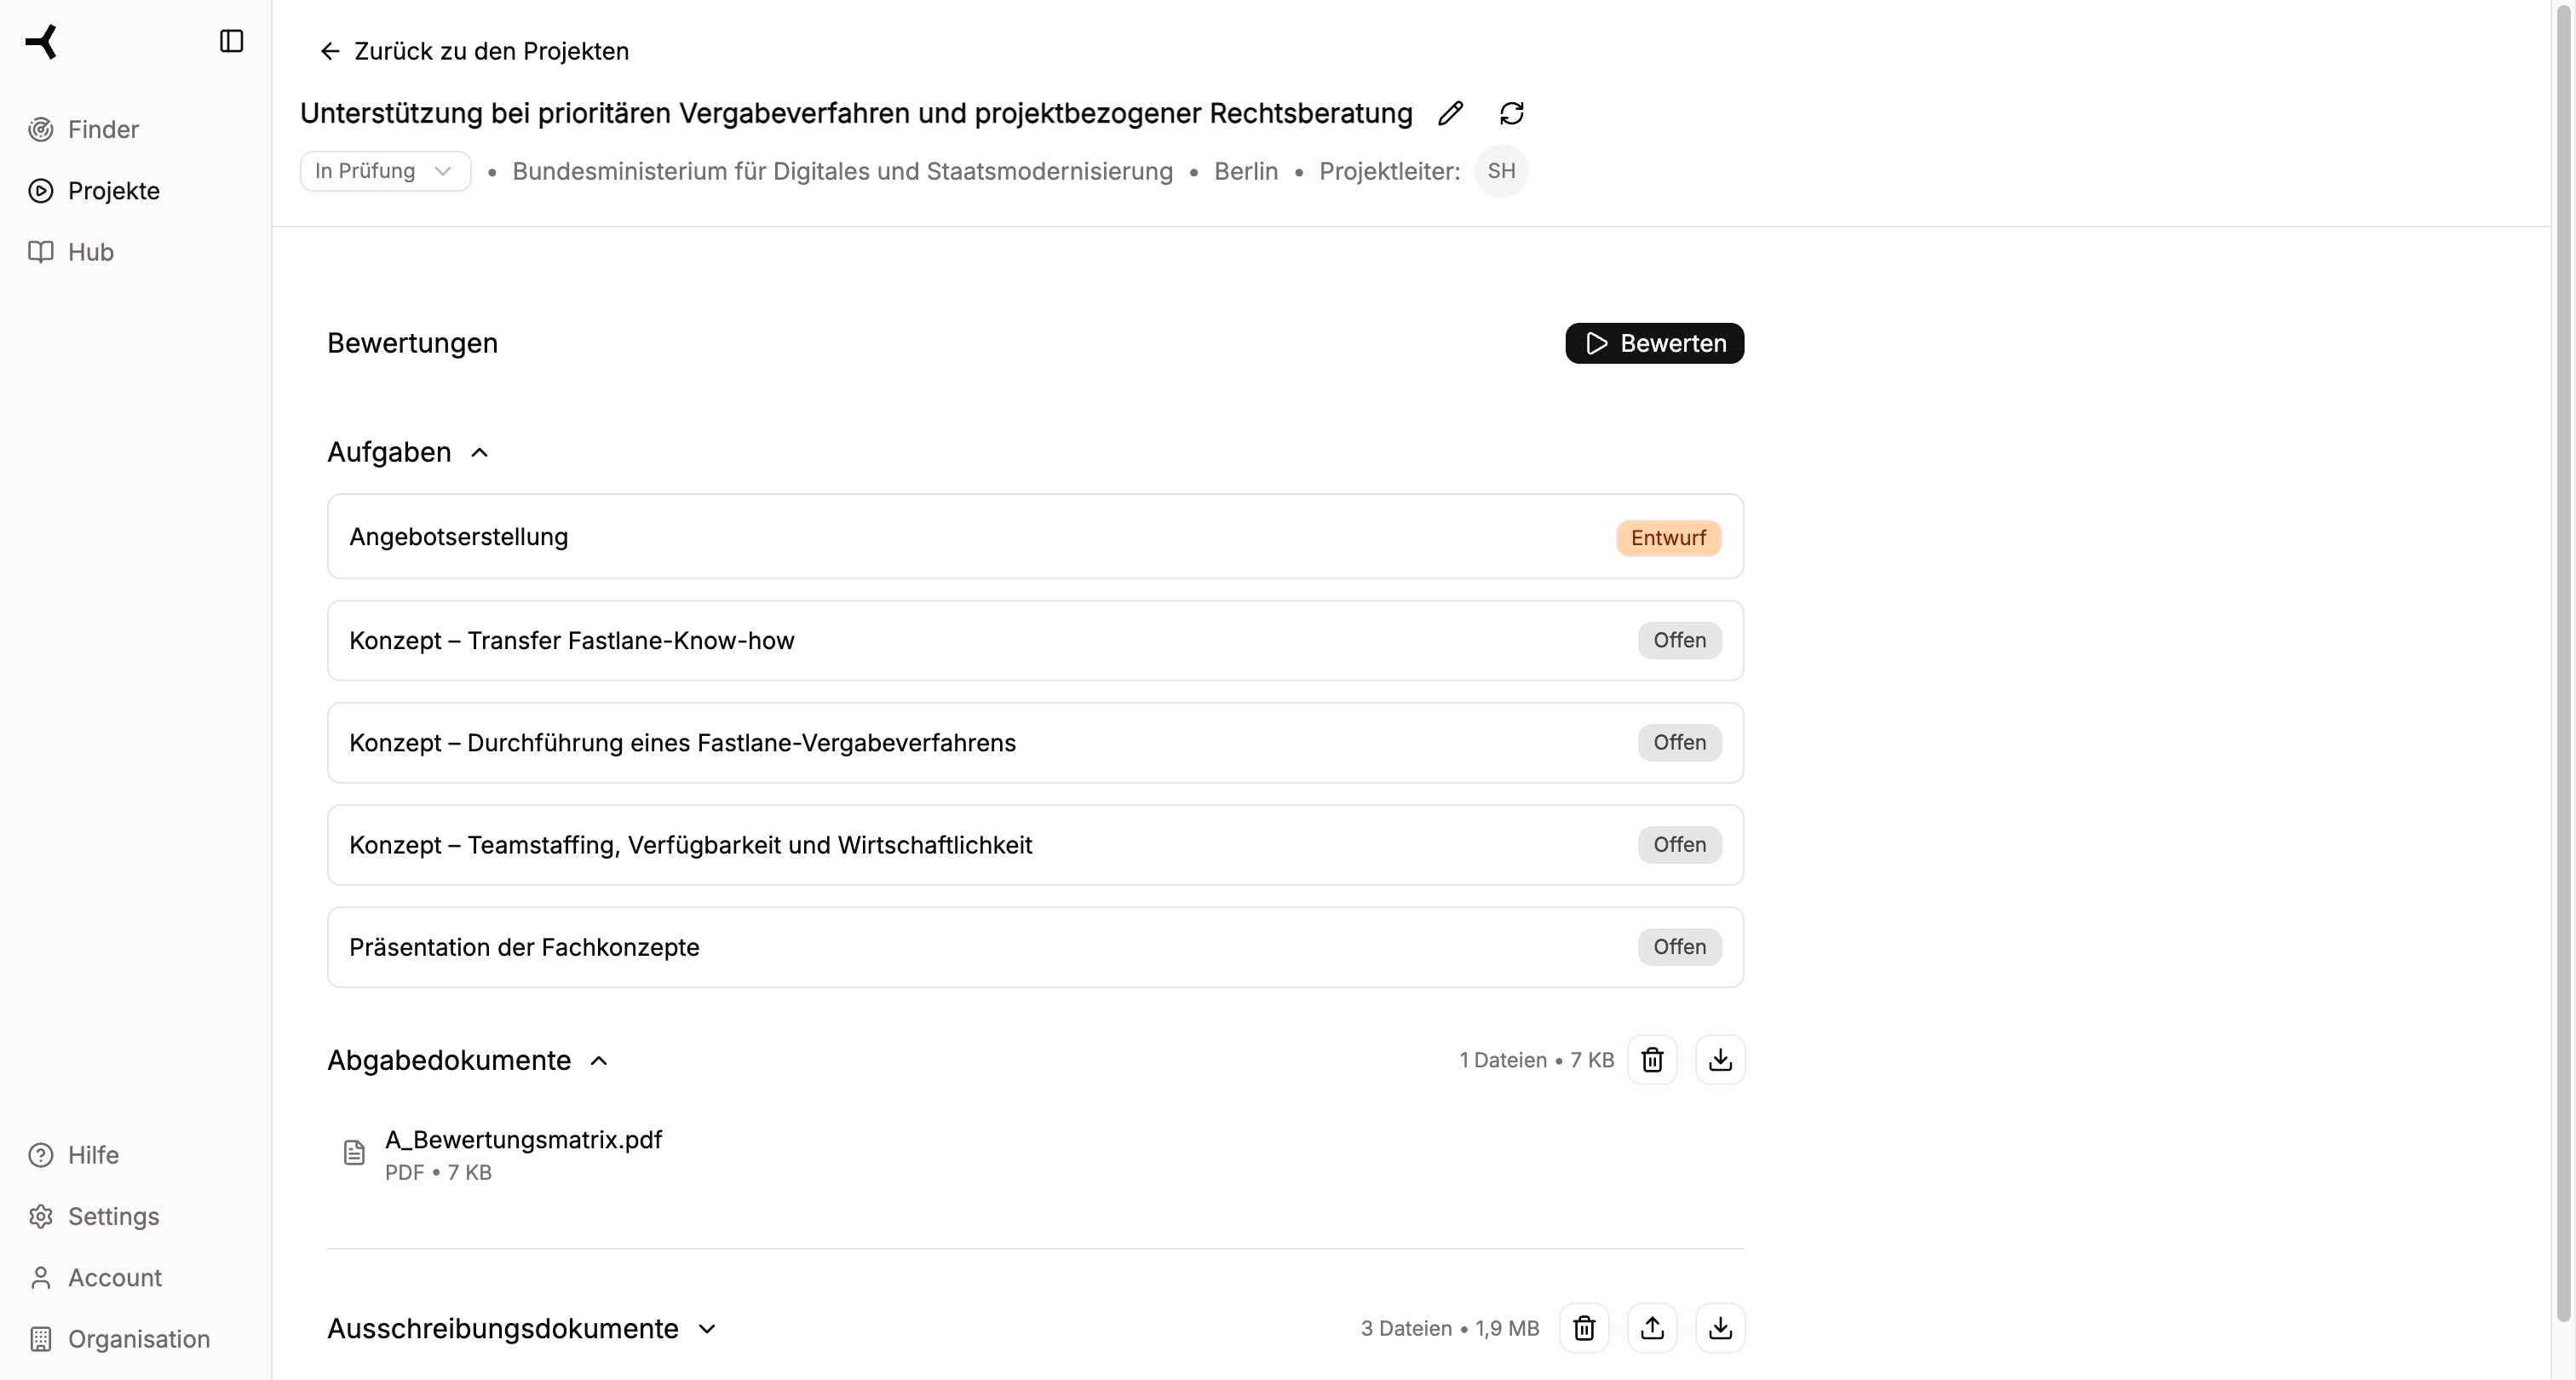Screen dimensions: 2576x1380
Task: Click the Offen badge on Präsentation der Fachkonzepte
Action: pyautogui.click(x=1678, y=946)
